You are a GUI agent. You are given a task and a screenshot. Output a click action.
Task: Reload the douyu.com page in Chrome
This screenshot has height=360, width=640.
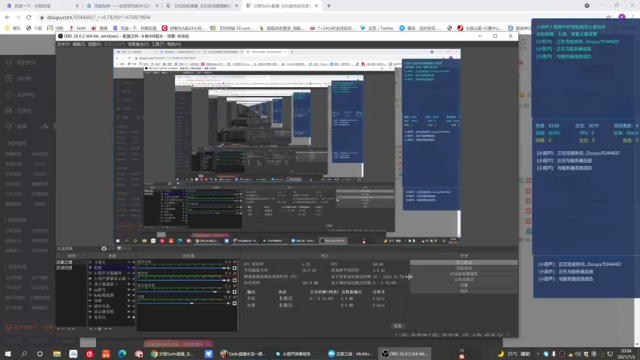coord(29,17)
